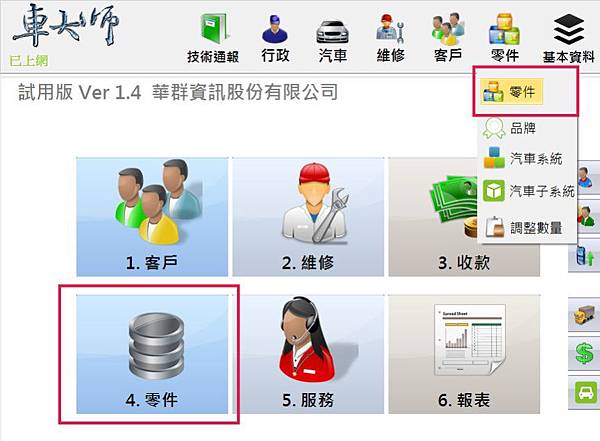Open the 4. 零件 database tile
Image resolution: width=600 pixels, height=441 pixels.
click(152, 354)
